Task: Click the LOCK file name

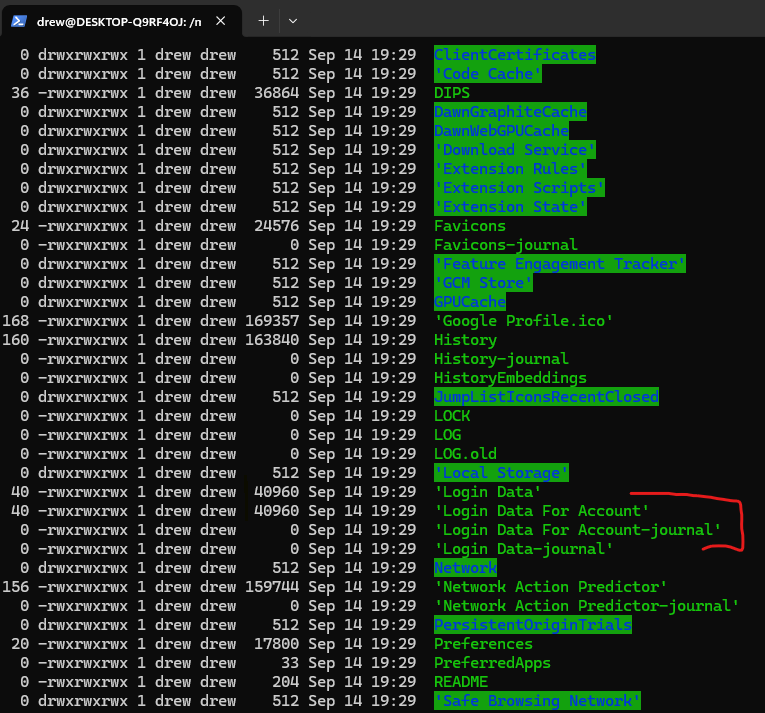Action: pos(452,416)
